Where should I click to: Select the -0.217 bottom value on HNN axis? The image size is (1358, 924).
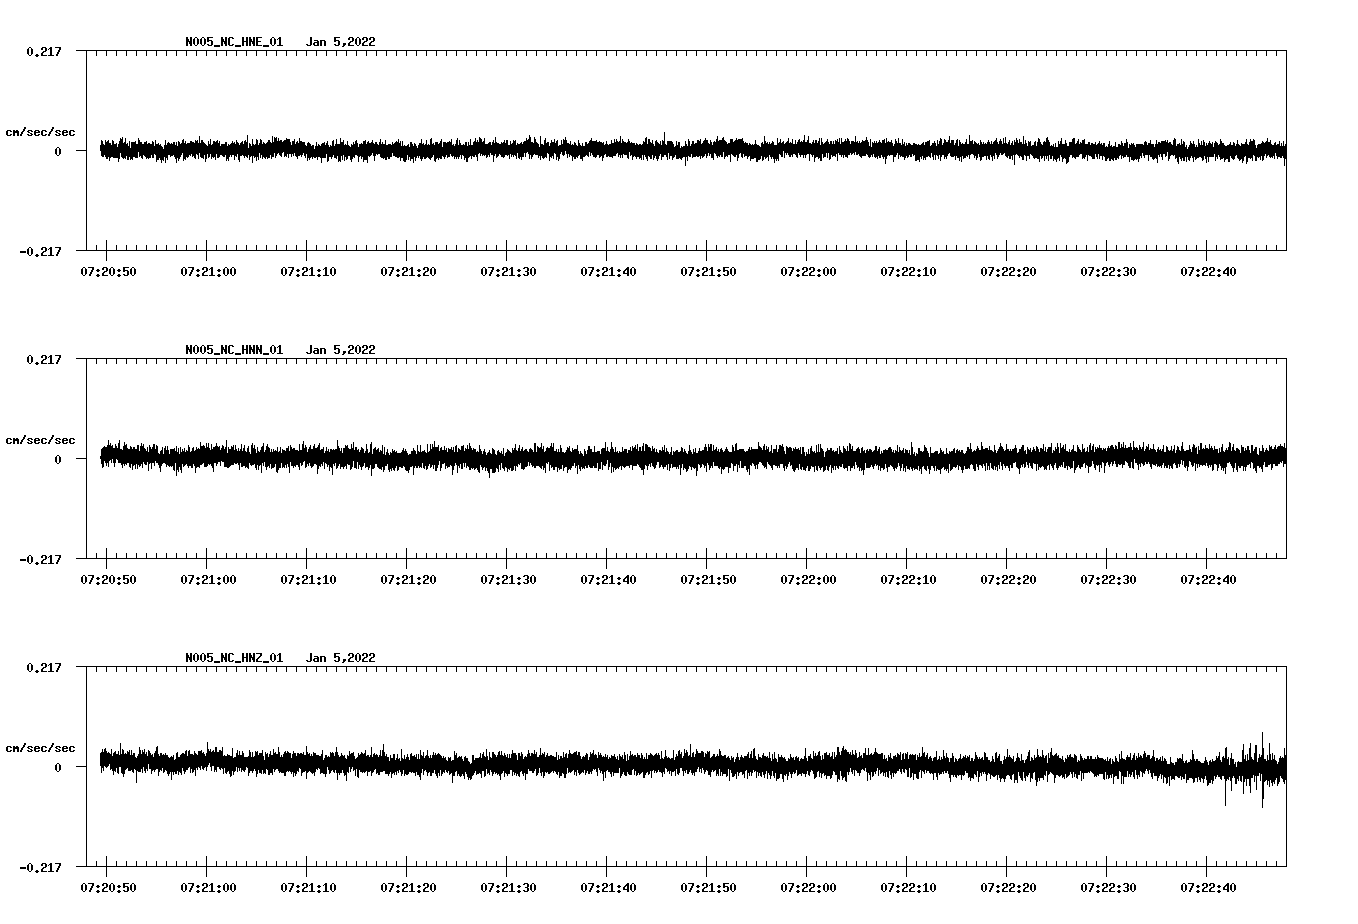[40, 559]
